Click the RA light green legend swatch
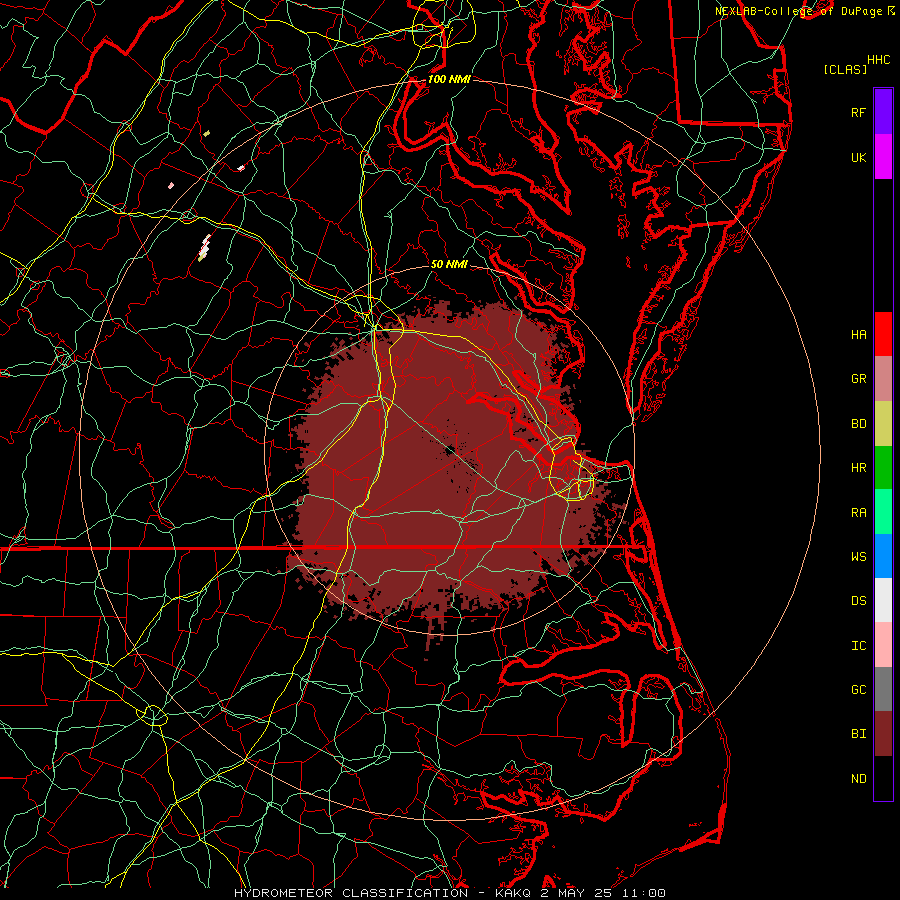900x900 pixels. tap(883, 512)
